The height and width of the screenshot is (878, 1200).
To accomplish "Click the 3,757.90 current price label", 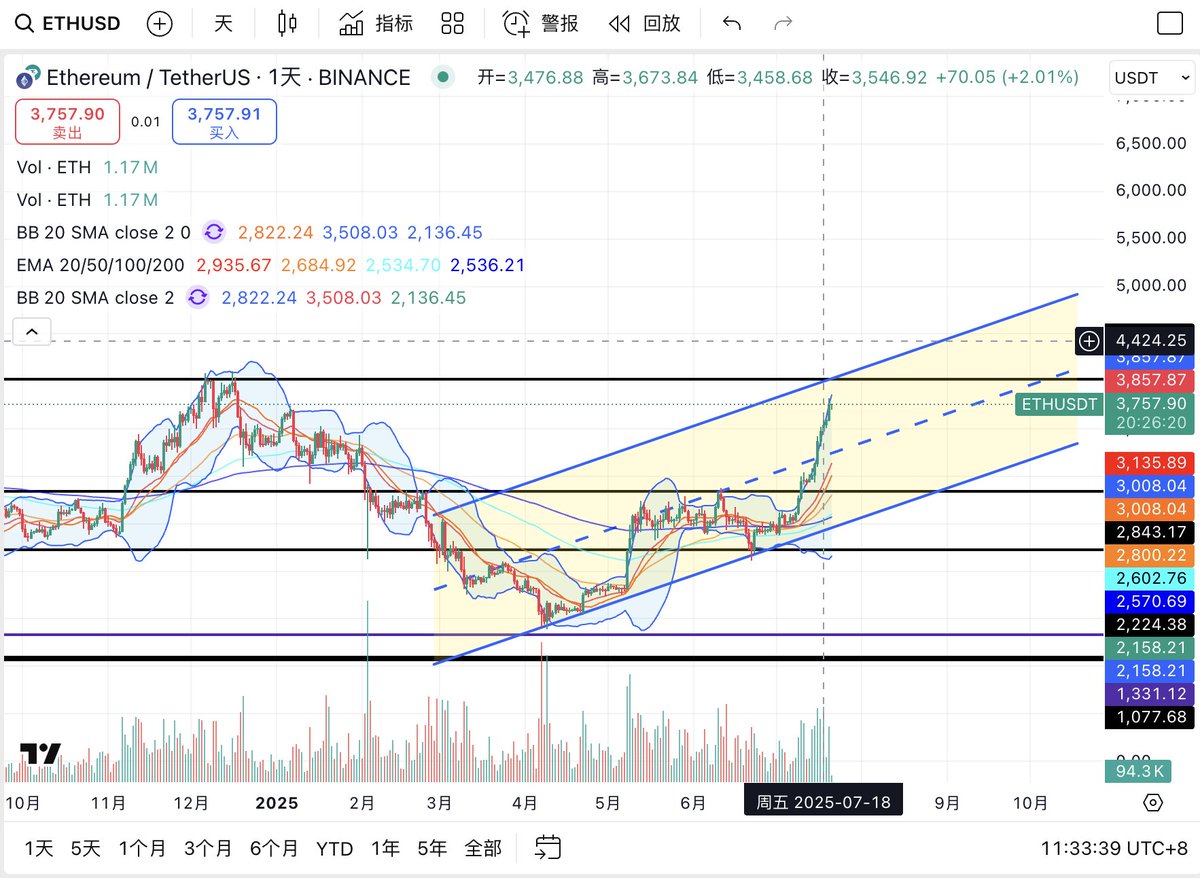I will click(x=1150, y=403).
